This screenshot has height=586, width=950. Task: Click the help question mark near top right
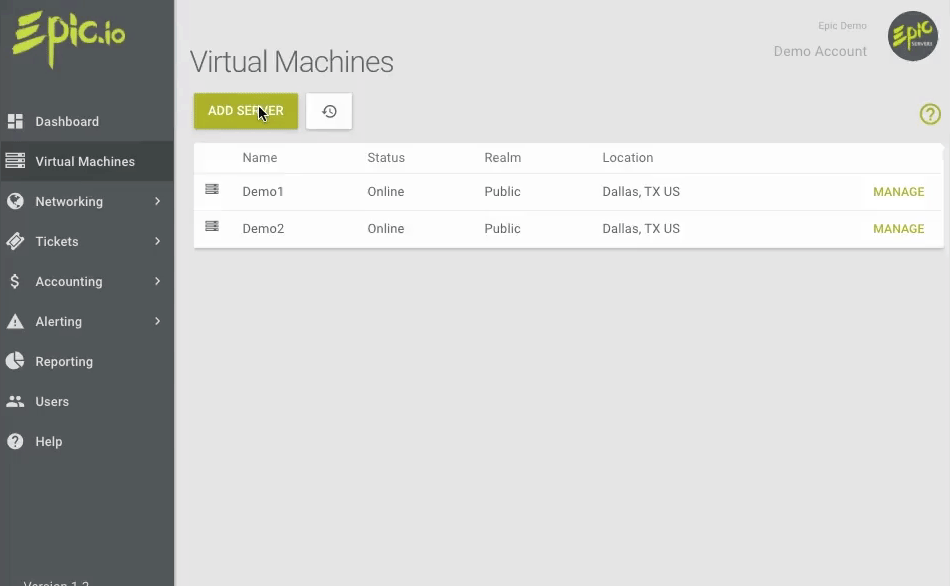click(930, 114)
